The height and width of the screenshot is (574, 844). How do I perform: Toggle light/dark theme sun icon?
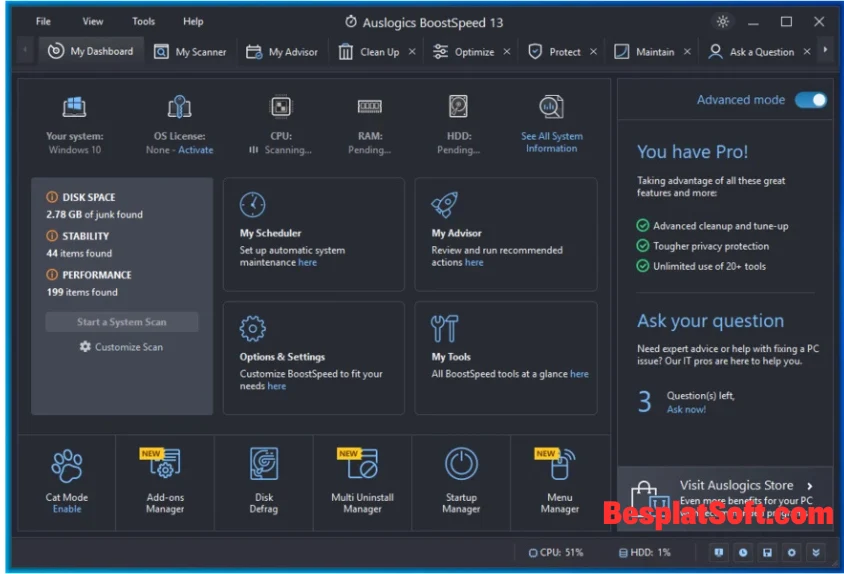coord(722,22)
